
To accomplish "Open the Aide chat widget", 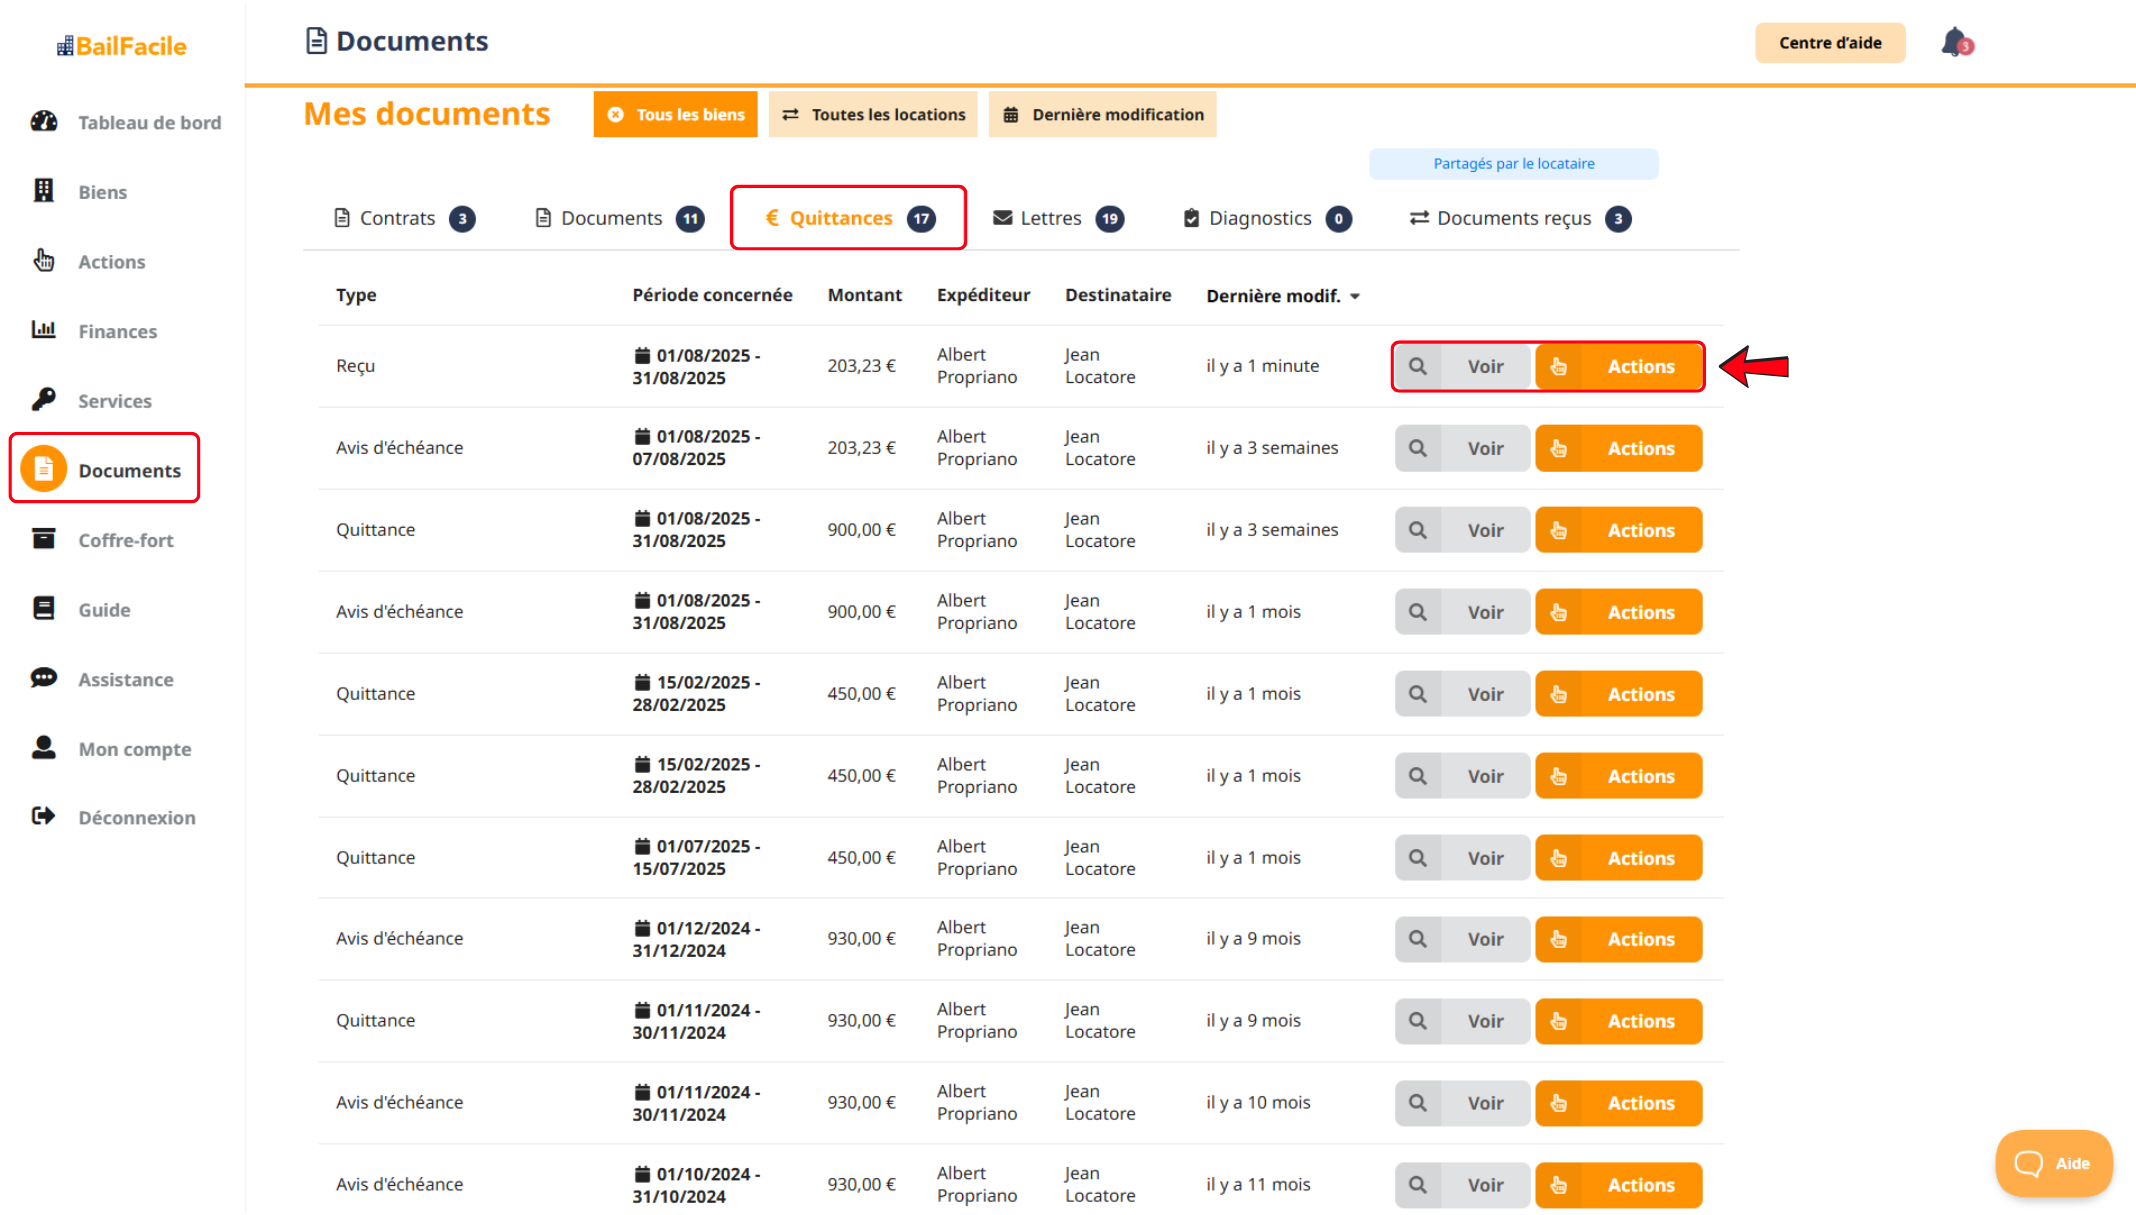I will (2053, 1163).
